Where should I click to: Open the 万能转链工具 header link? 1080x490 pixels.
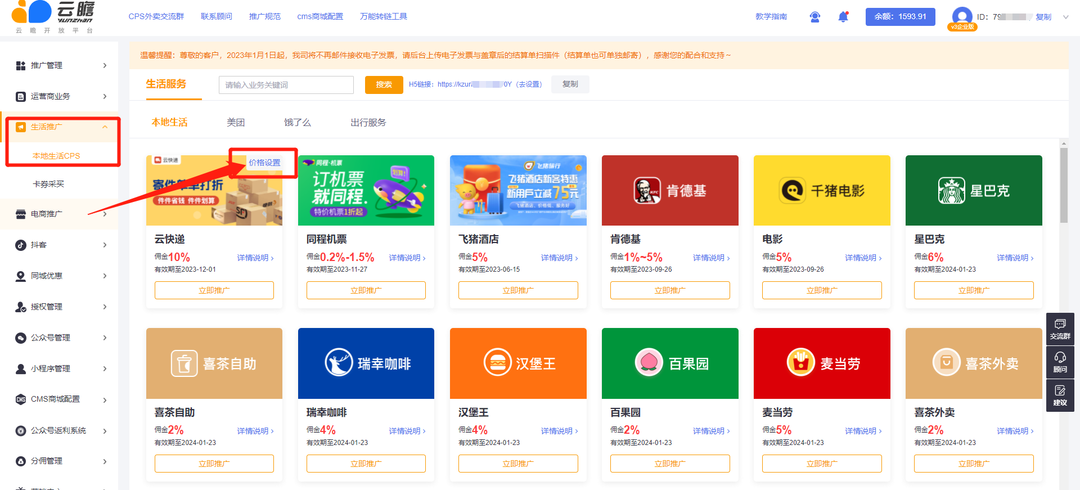tap(384, 16)
